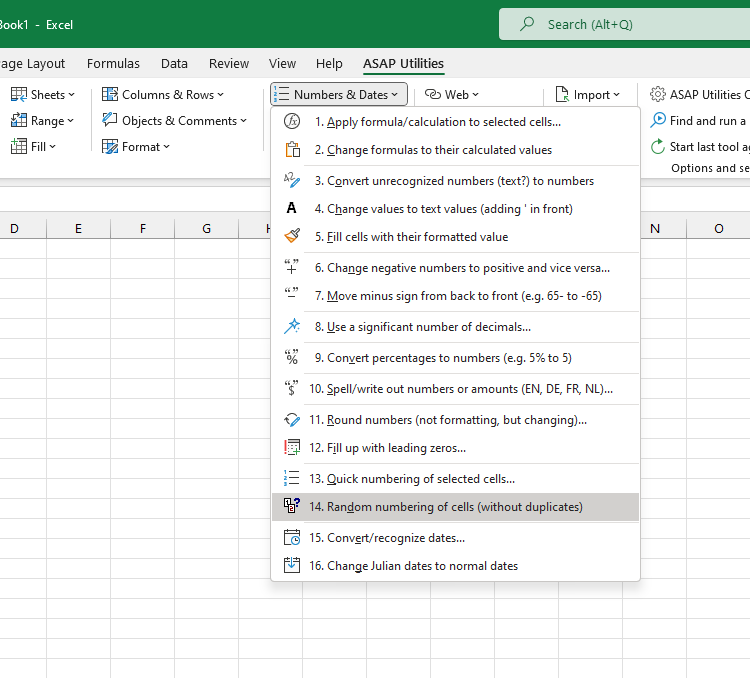Click the round-arrow icon for Round numbers

[x=292, y=420]
